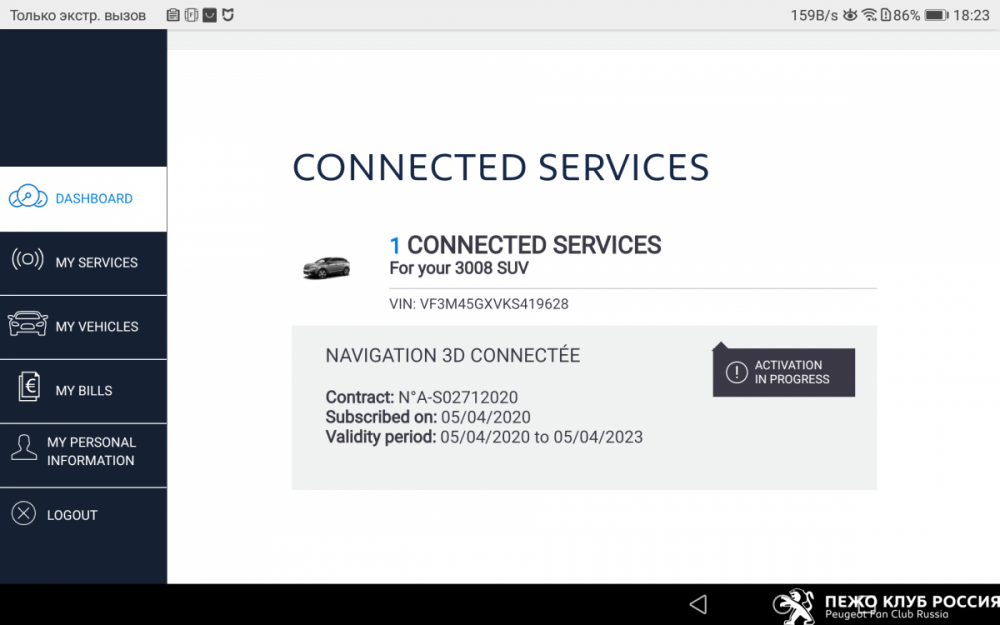Click the Logout circled-X icon
The image size is (1000, 625).
[x=25, y=514]
